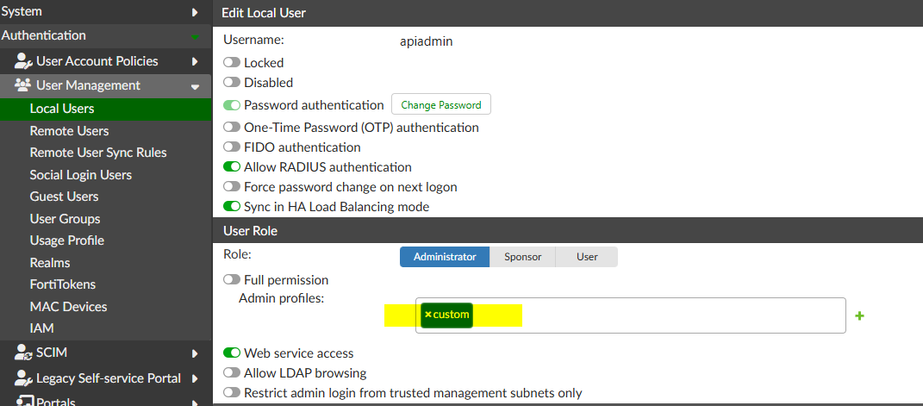
Task: Expand the System menu arrow
Action: 195,12
